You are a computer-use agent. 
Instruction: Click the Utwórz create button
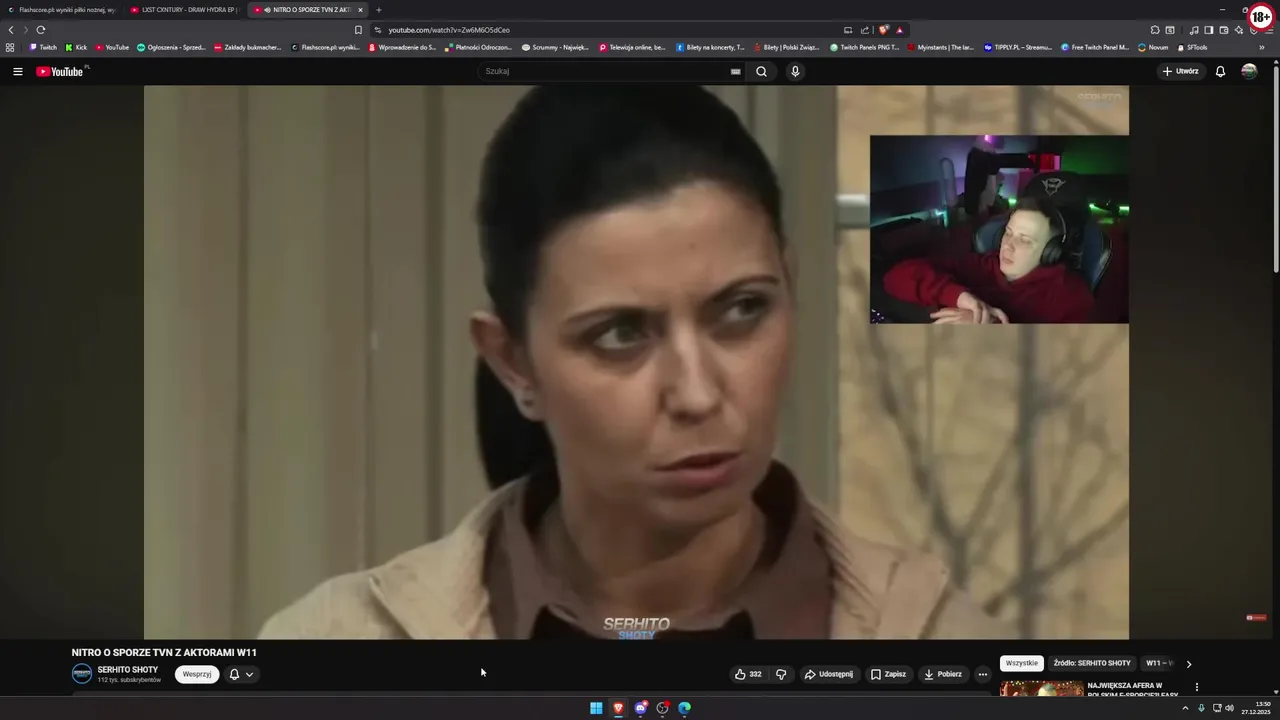click(1180, 71)
